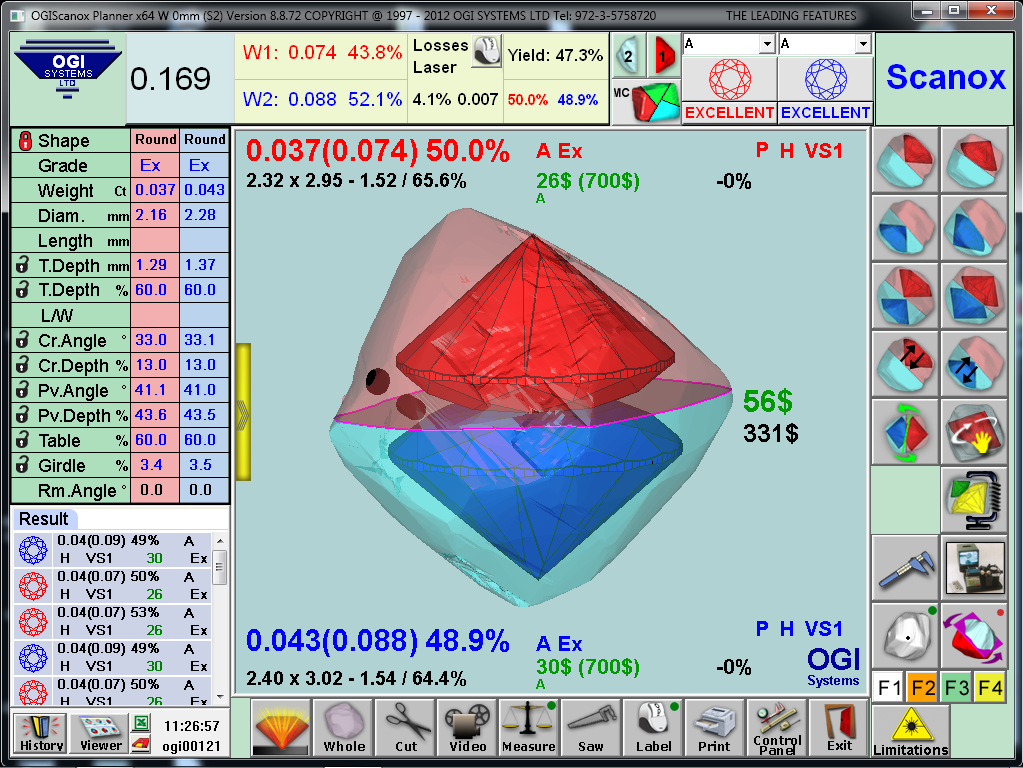Select first result row 0.04(0.09) 49%
Viewport: 1023px width, 768px height.
point(112,549)
